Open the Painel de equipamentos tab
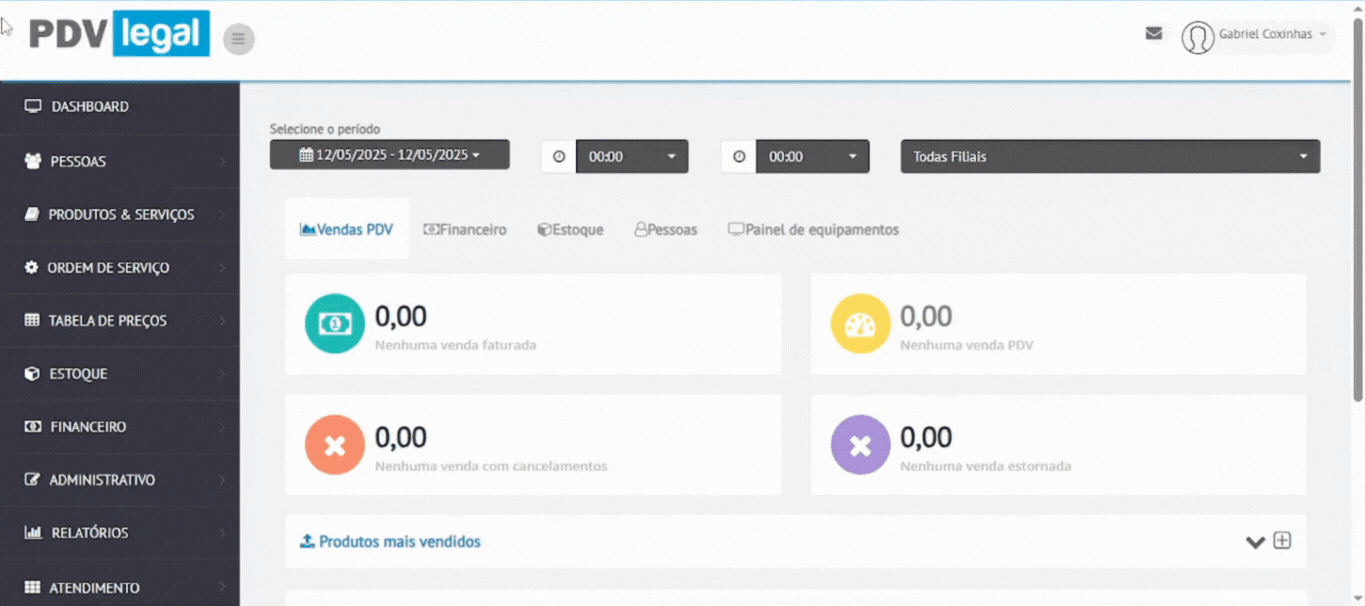 (x=813, y=230)
